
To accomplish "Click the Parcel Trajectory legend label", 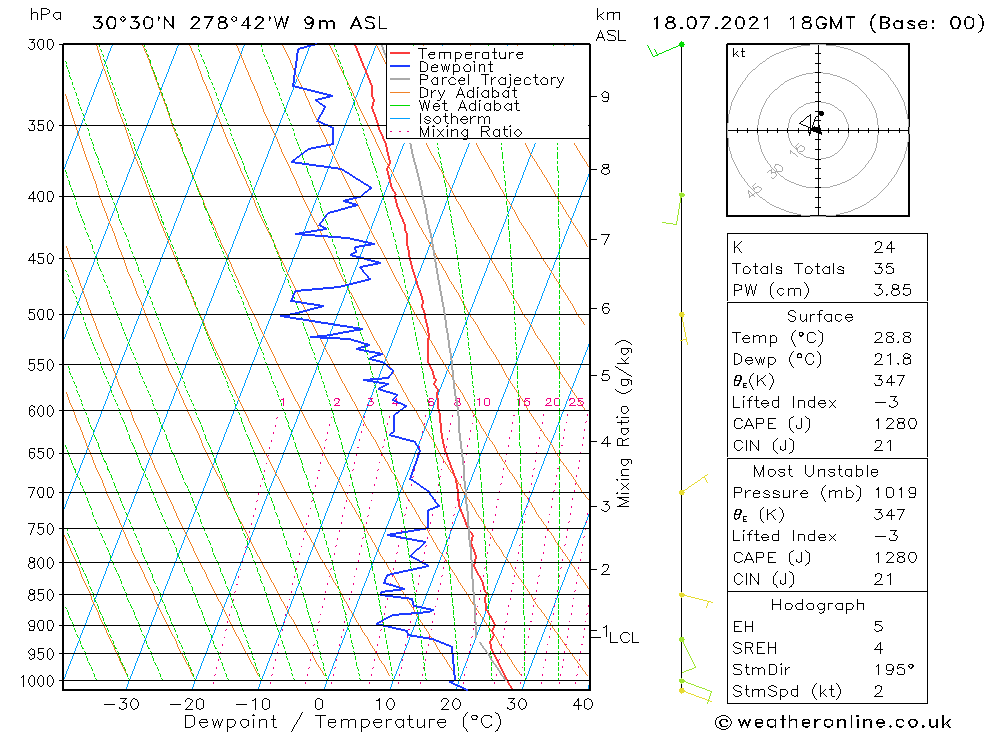I will pyautogui.click(x=492, y=80).
